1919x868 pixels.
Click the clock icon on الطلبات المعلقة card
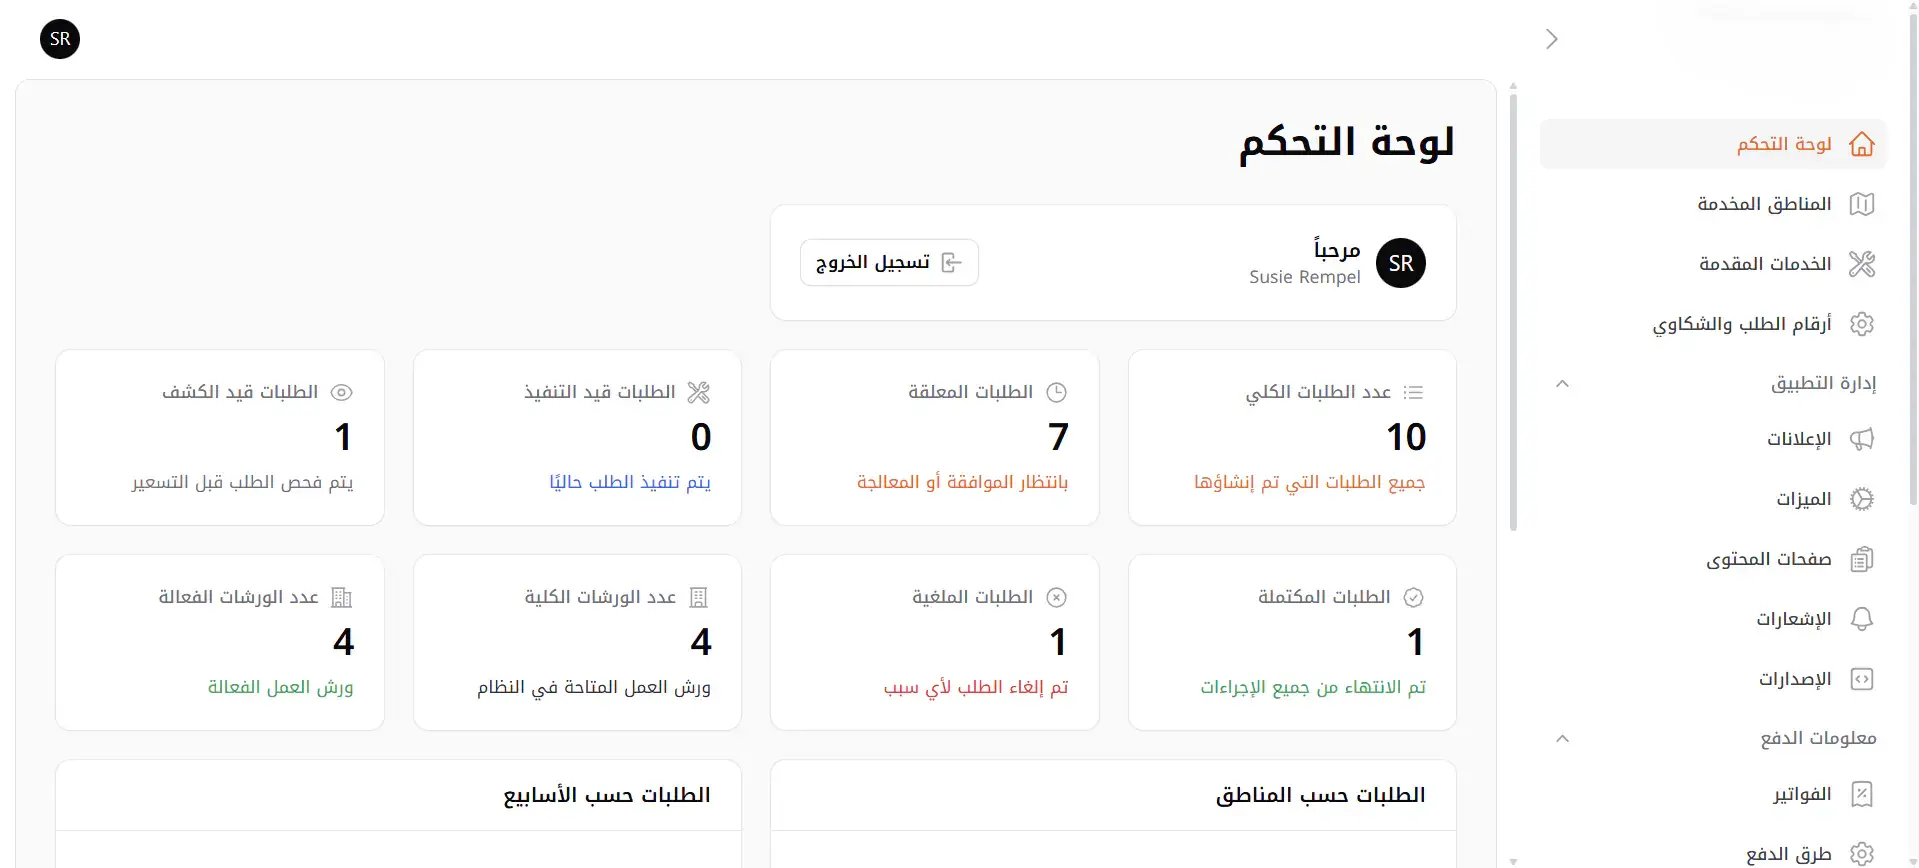click(1056, 392)
